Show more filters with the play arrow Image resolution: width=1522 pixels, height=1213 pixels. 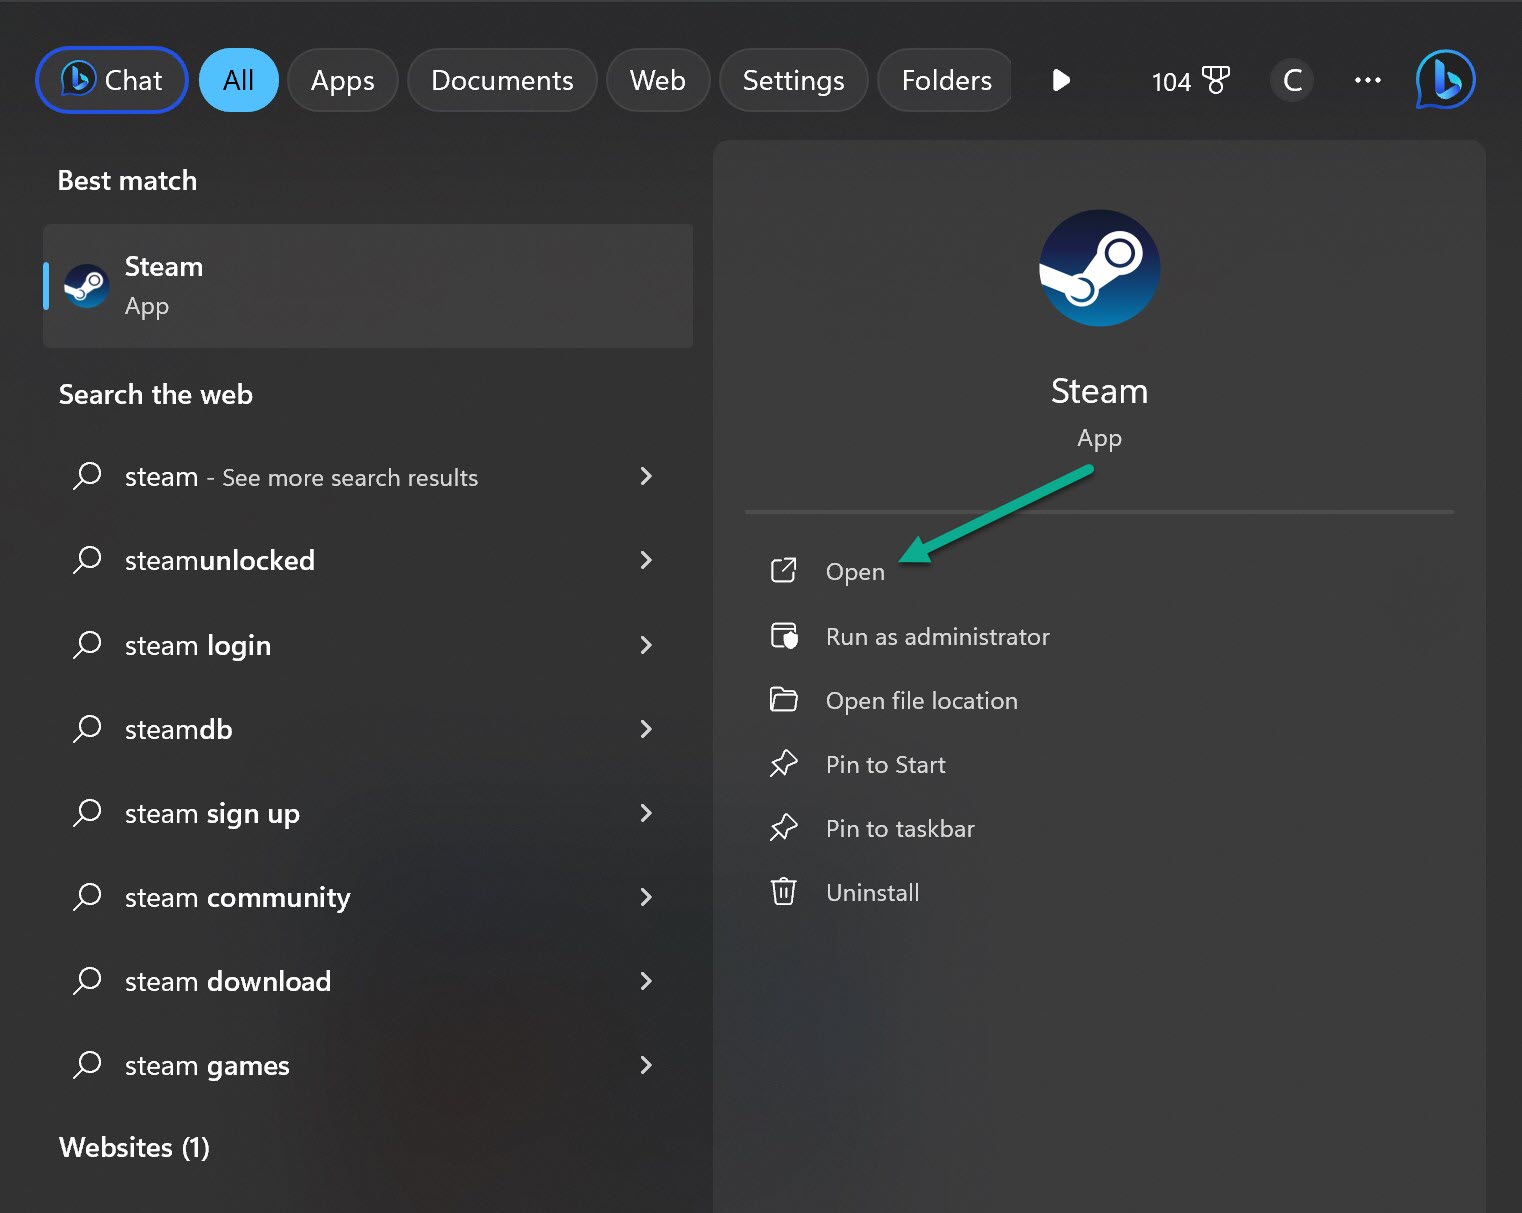pos(1061,80)
